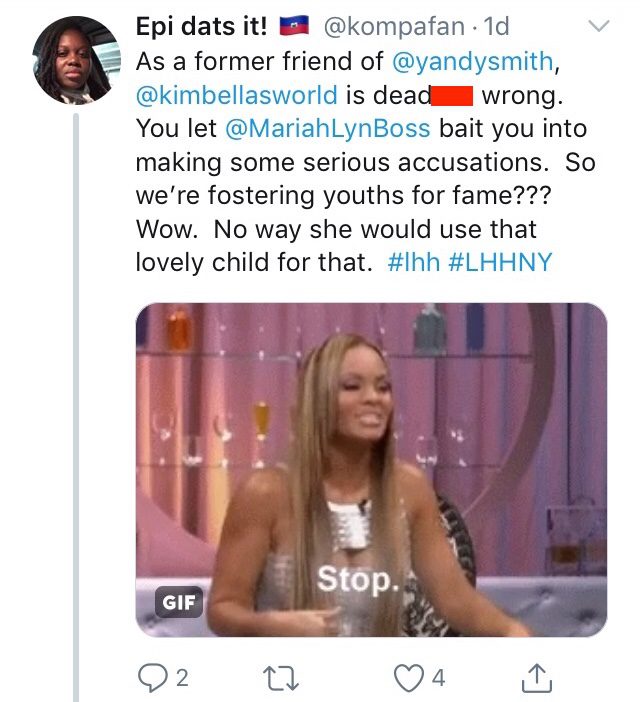640x702 pixels.
Task: Open the 1d timestamp link
Action: tap(497, 26)
